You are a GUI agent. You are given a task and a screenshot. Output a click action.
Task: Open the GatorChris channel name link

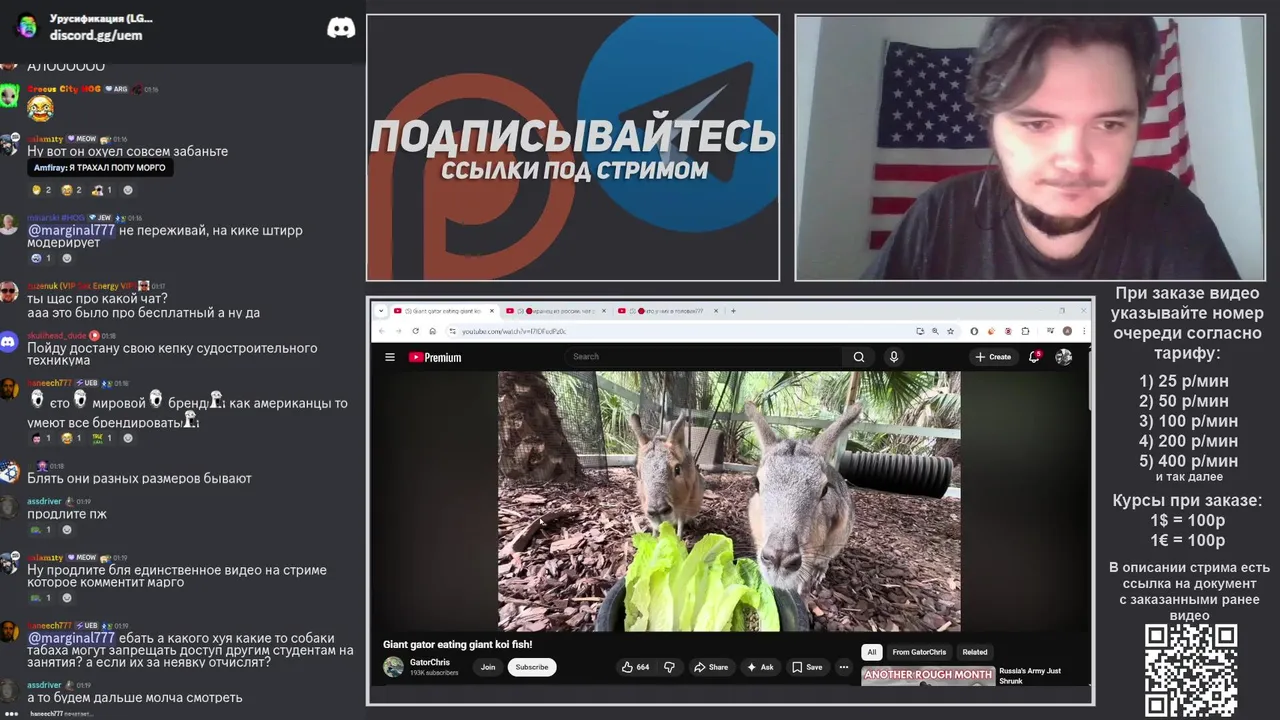click(x=430, y=662)
